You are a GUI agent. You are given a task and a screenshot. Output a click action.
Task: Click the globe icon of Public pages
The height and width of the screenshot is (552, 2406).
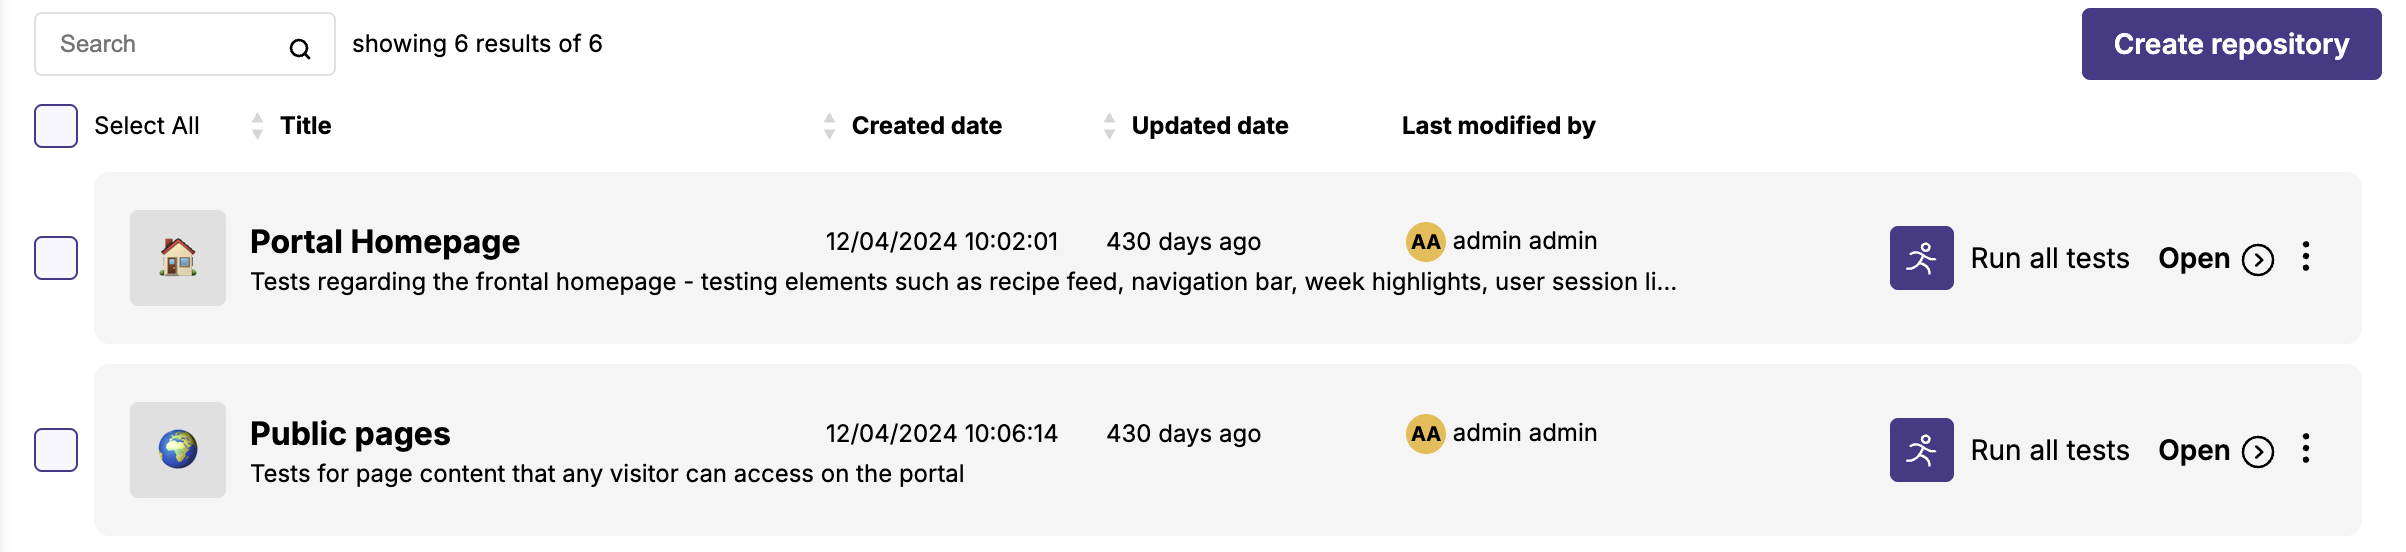(178, 450)
